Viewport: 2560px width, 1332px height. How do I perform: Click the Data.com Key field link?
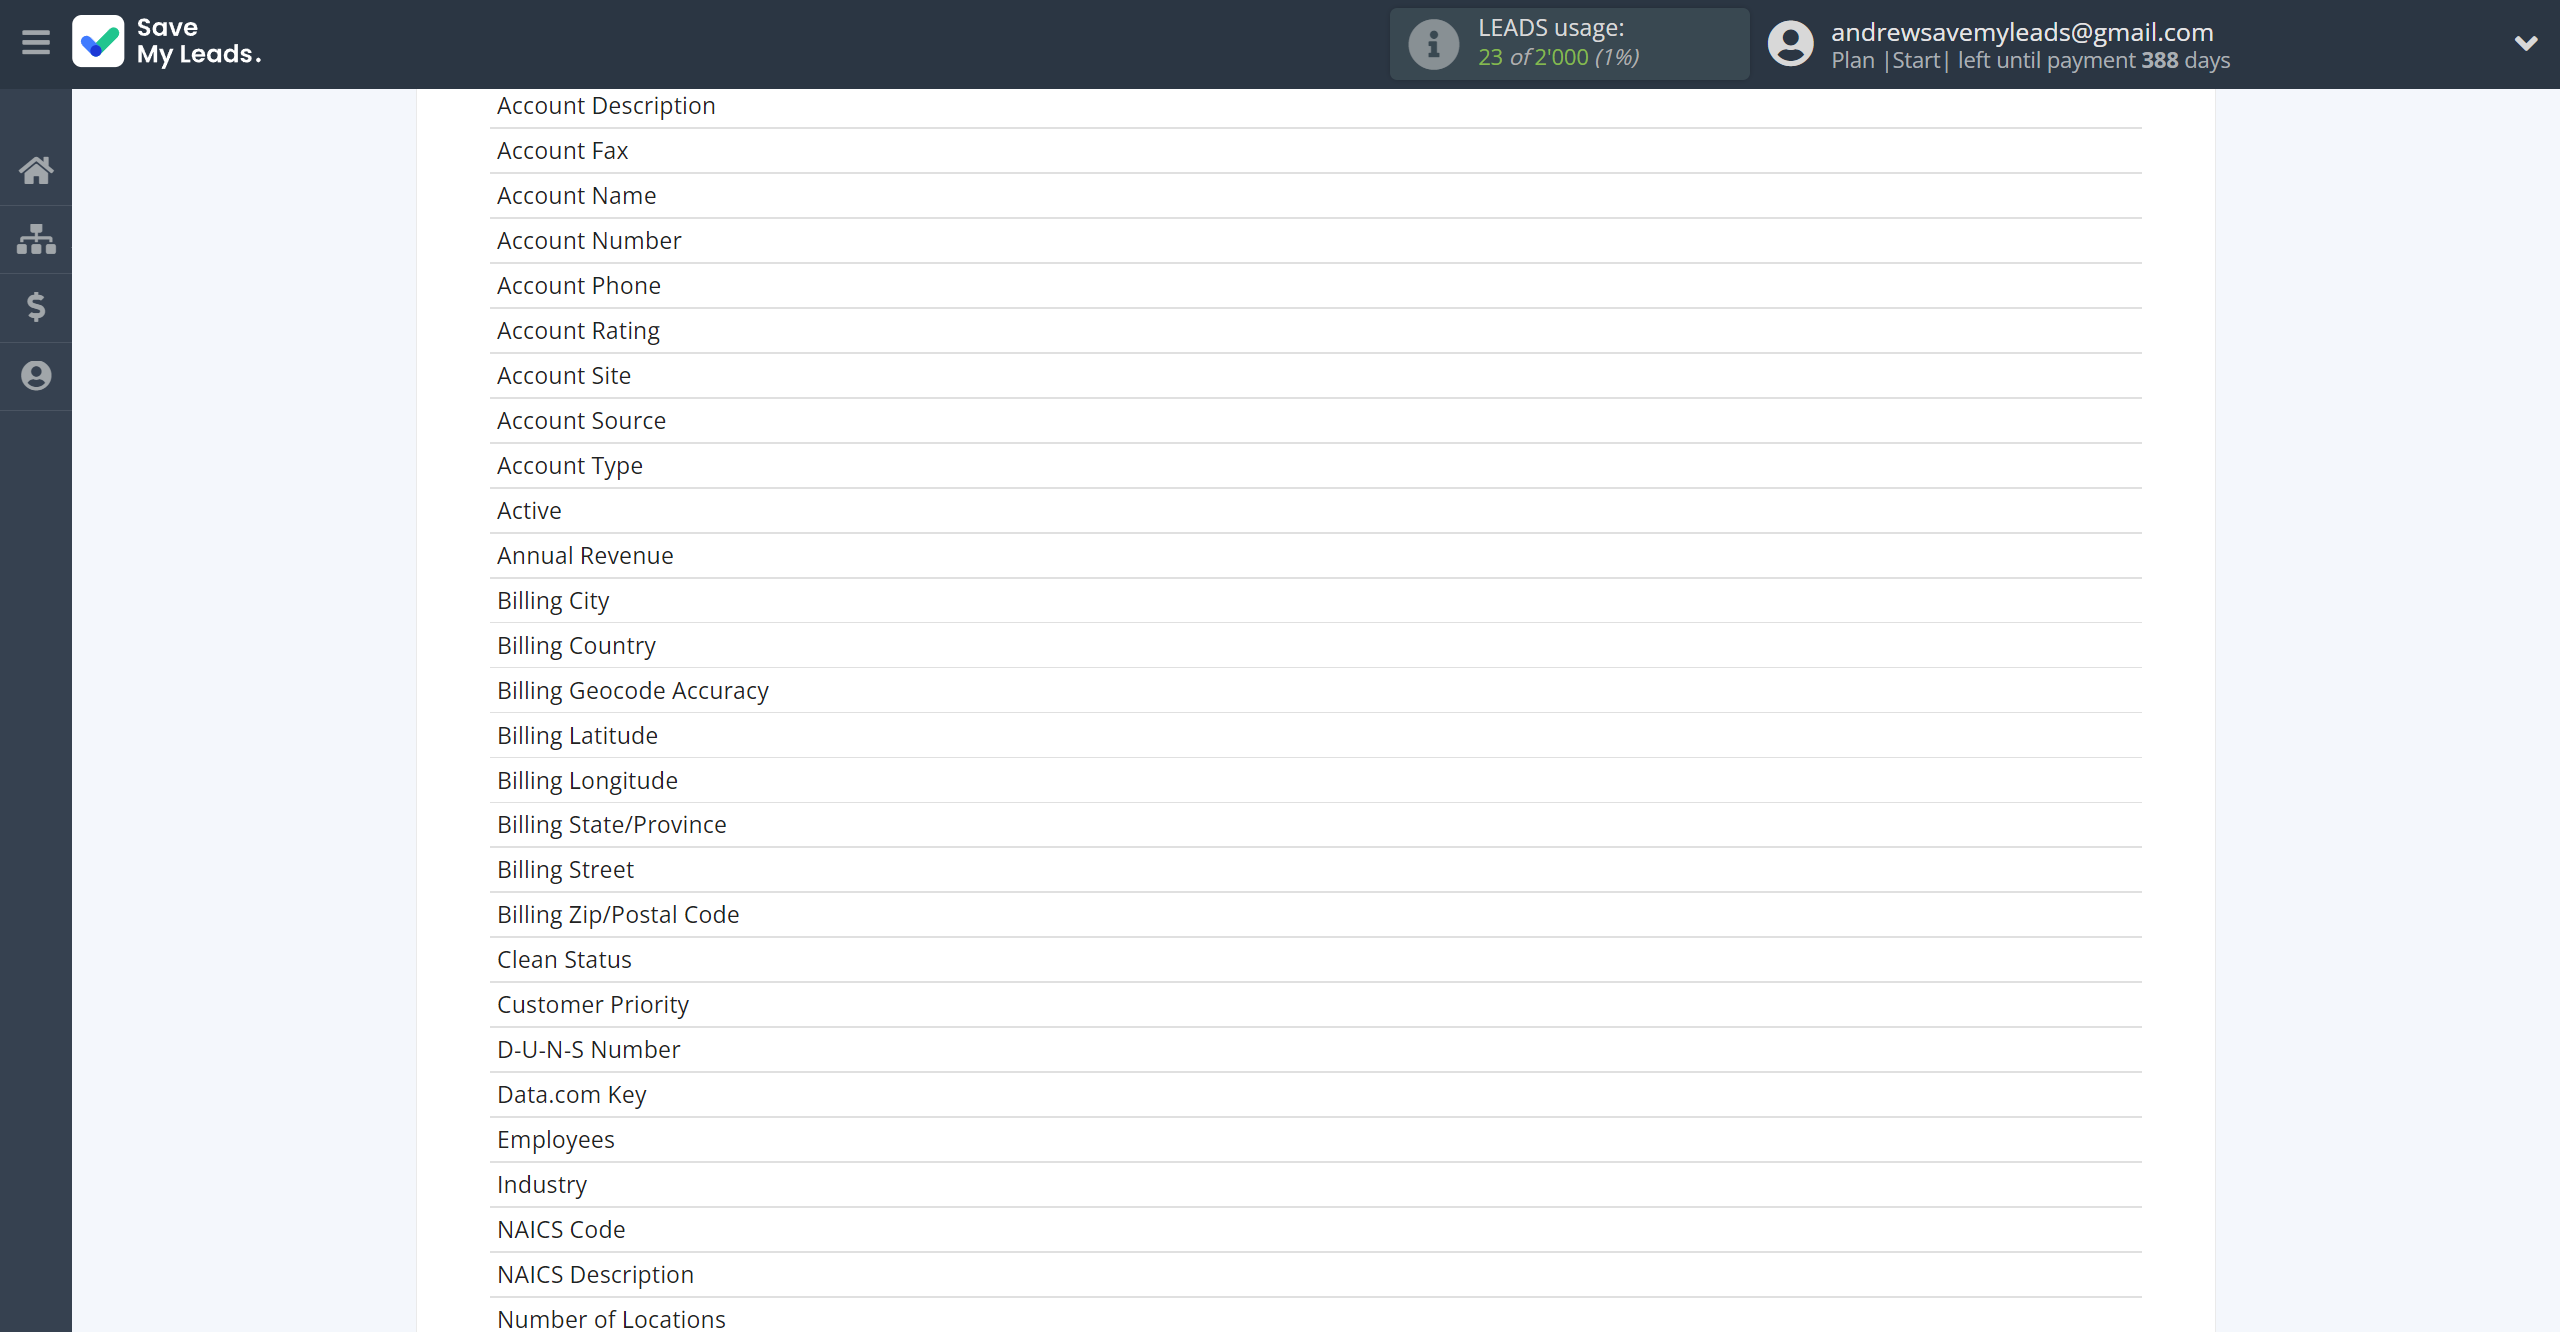click(x=572, y=1093)
